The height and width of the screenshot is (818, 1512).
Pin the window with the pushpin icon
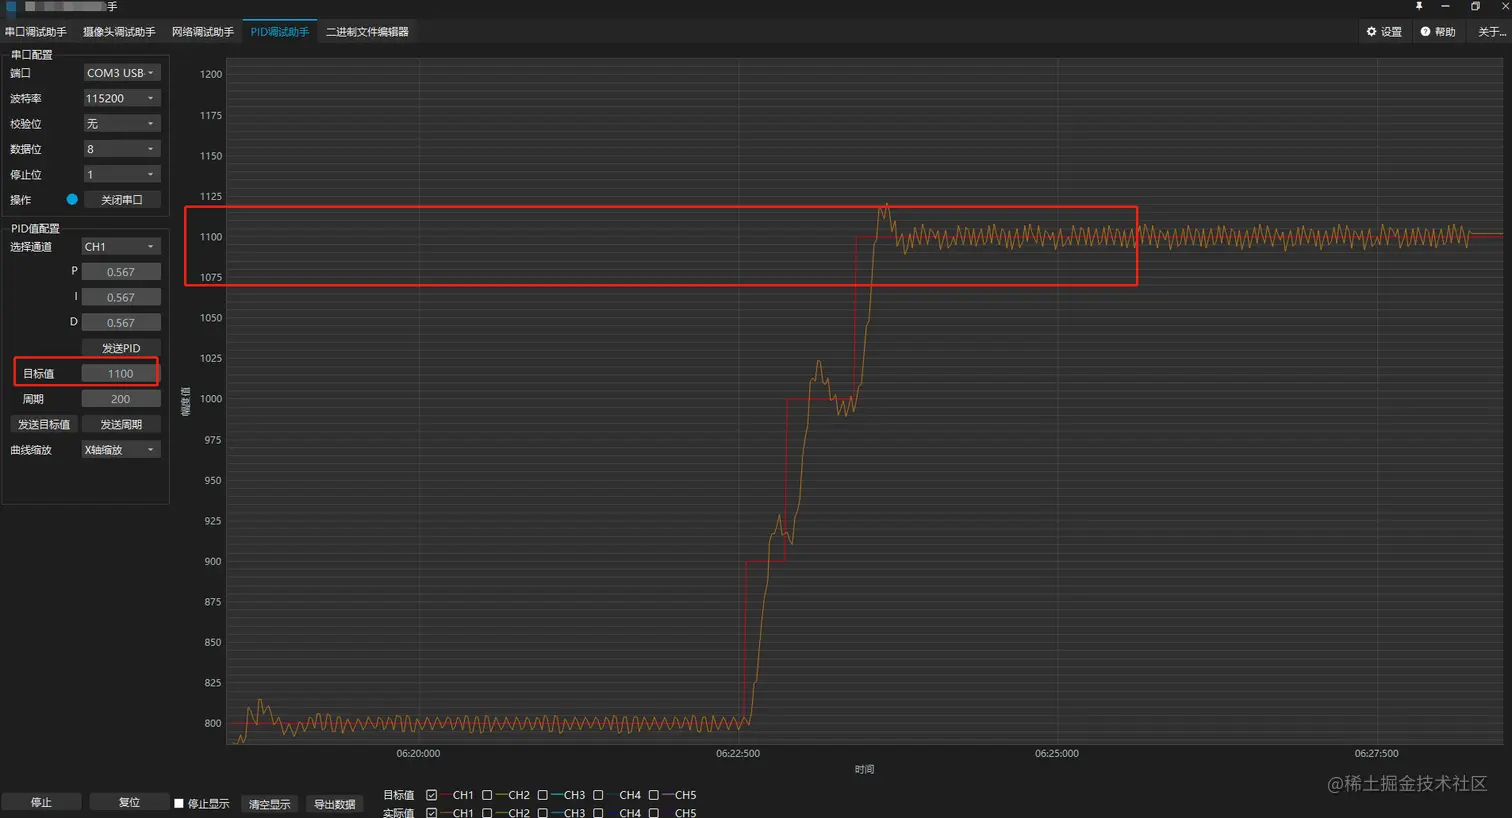pyautogui.click(x=1418, y=6)
